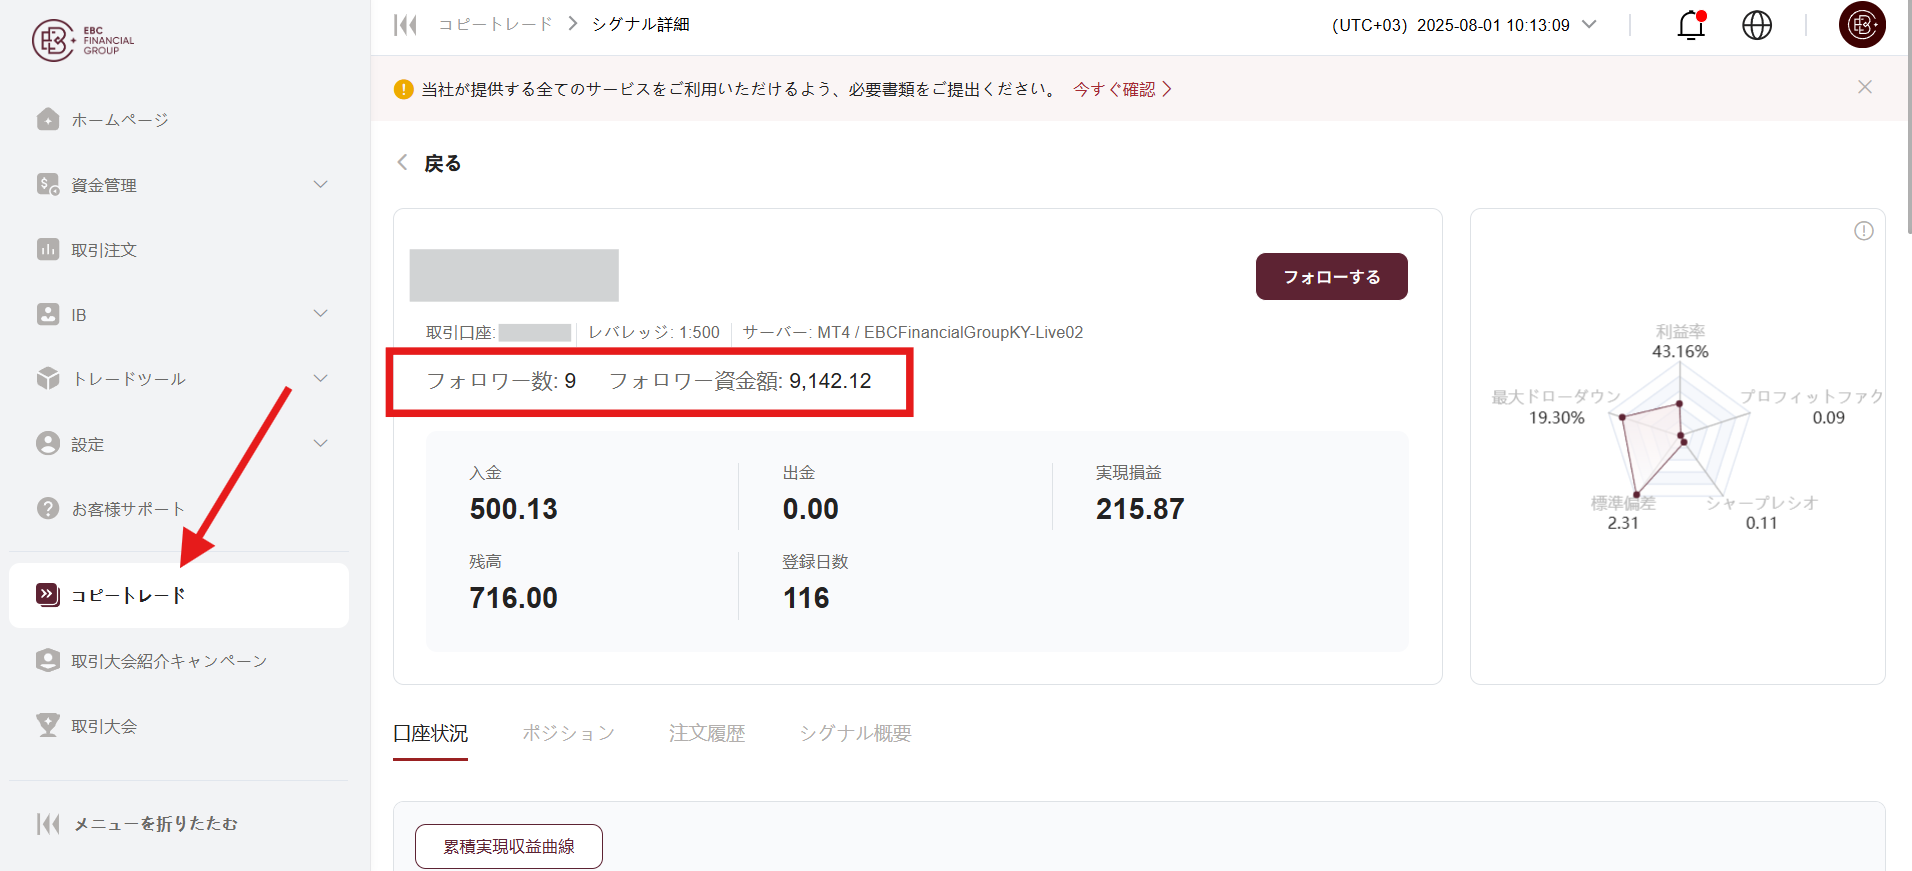1912x871 pixels.
Task: Click the 累積実現収益曲線 button
Action: tap(509, 846)
